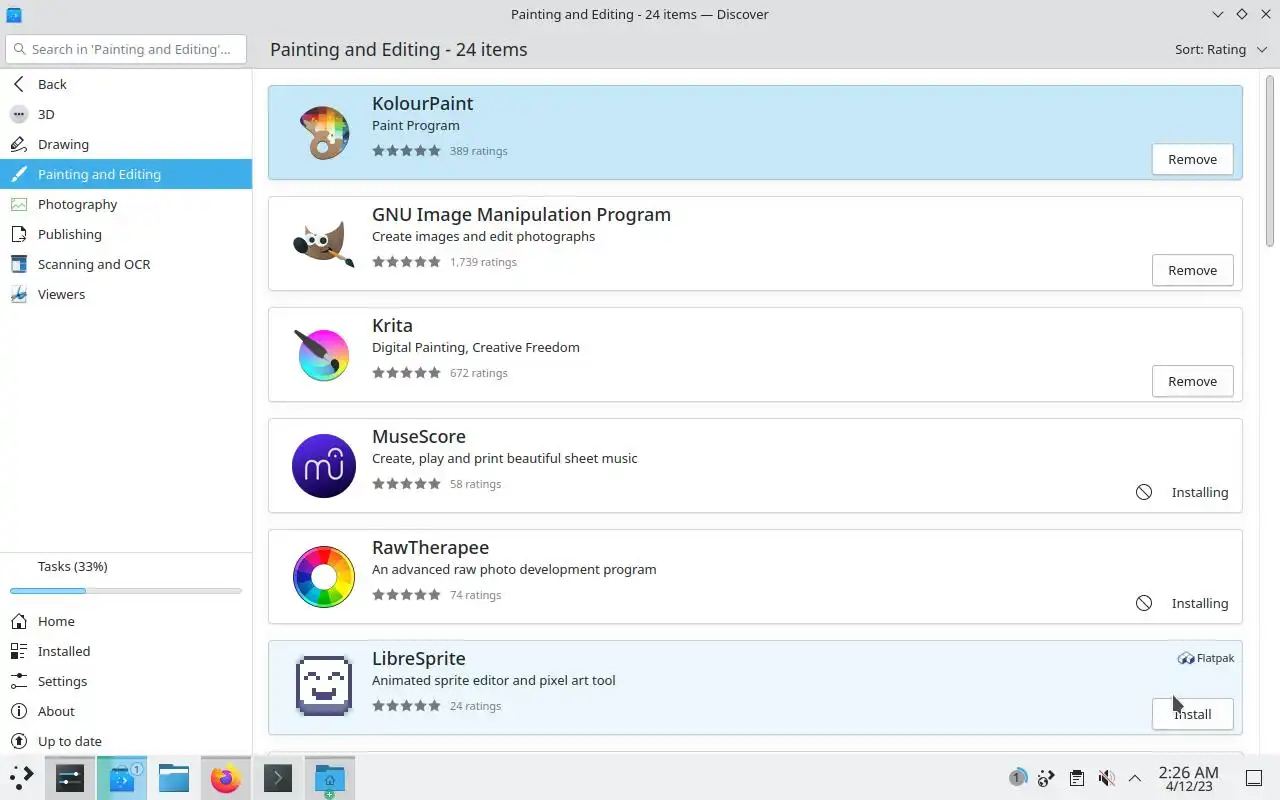
Task: Click the Krita star rating
Action: [x=406, y=373]
